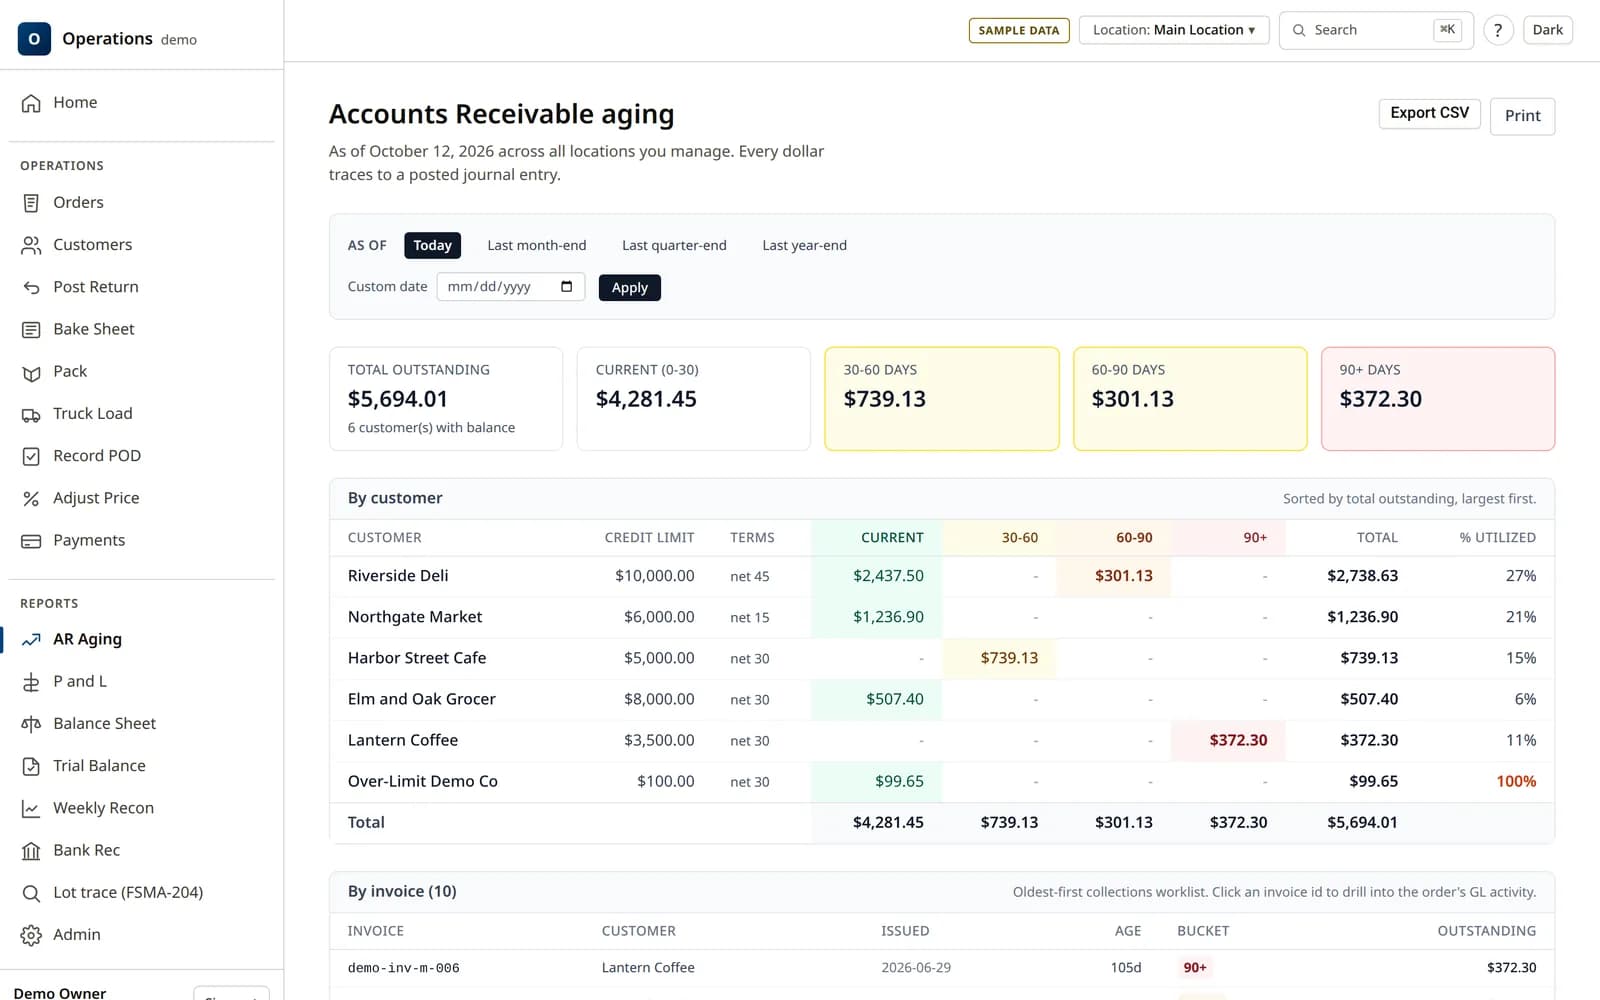Viewport: 1600px width, 1000px height.
Task: Click the 100% utilized value
Action: 1516,781
